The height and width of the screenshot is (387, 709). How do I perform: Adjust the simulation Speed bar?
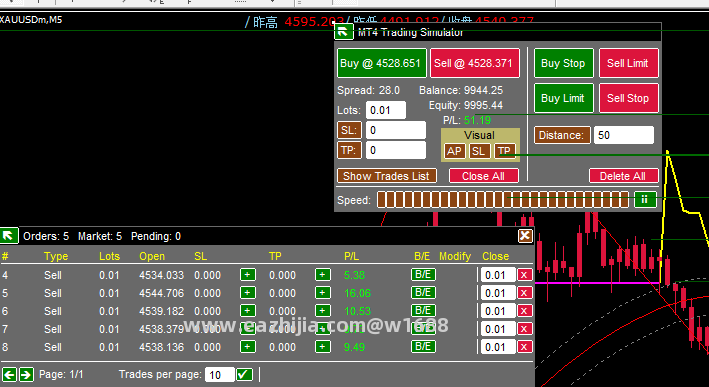pos(503,199)
